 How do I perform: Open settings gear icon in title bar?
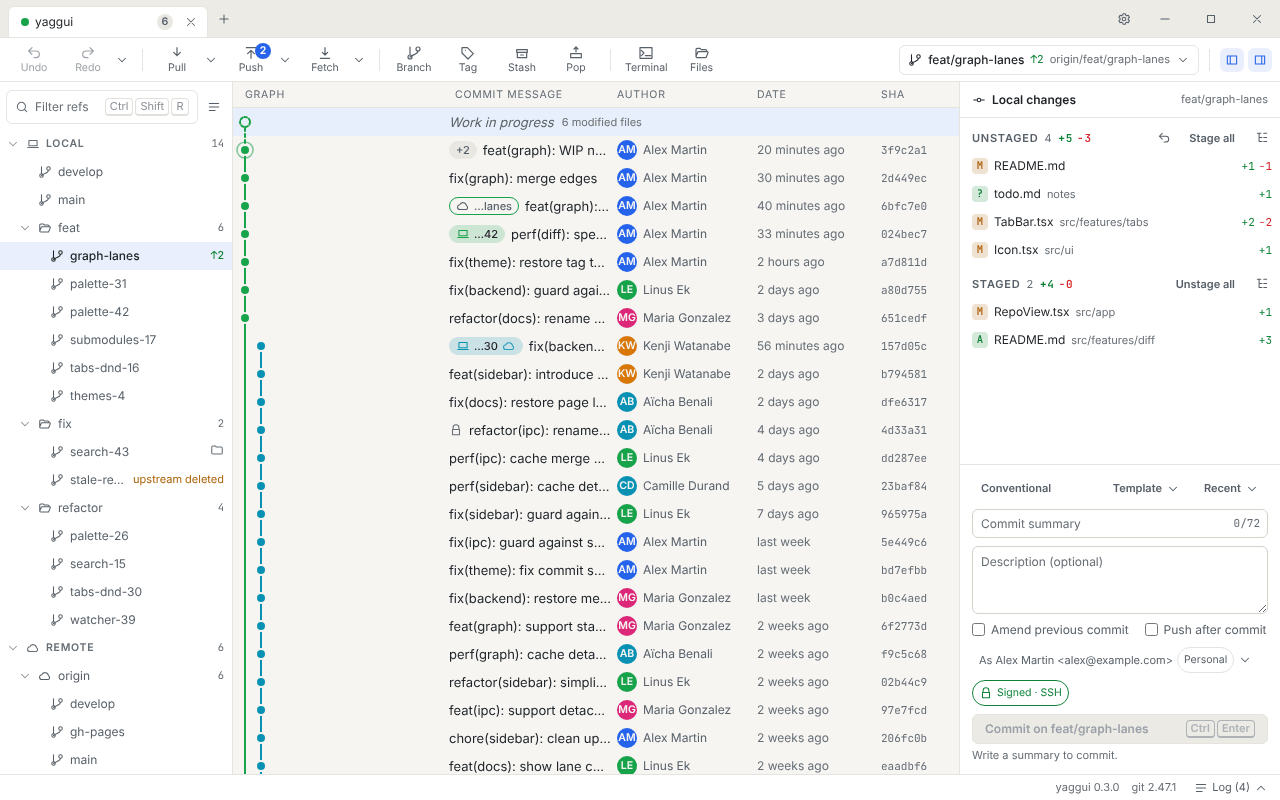click(1124, 19)
